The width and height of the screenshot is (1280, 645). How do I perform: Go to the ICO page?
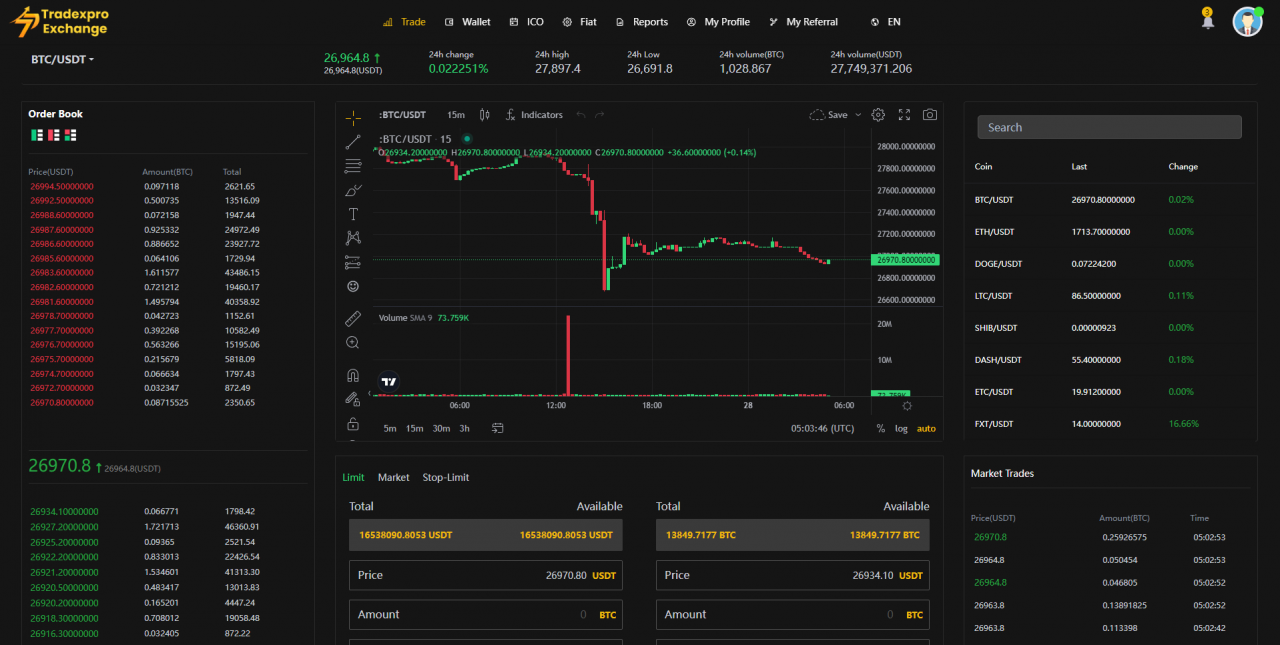[x=527, y=21]
